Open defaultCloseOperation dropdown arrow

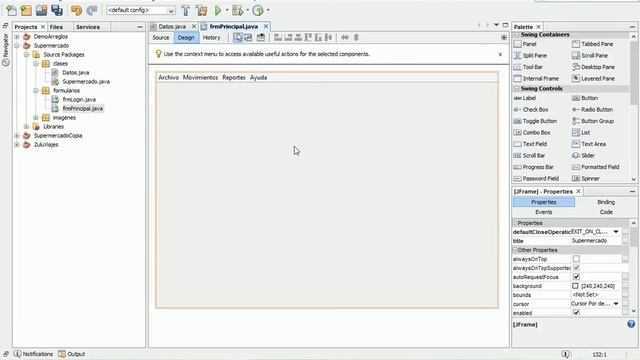tap(616, 232)
